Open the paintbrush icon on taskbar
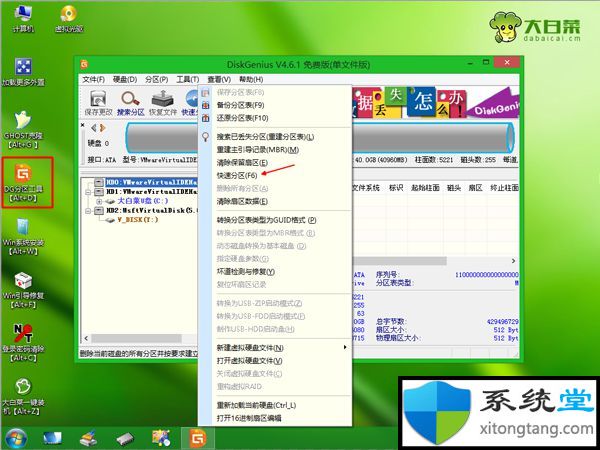The height and width of the screenshot is (450, 600). pyautogui.click(x=88, y=439)
